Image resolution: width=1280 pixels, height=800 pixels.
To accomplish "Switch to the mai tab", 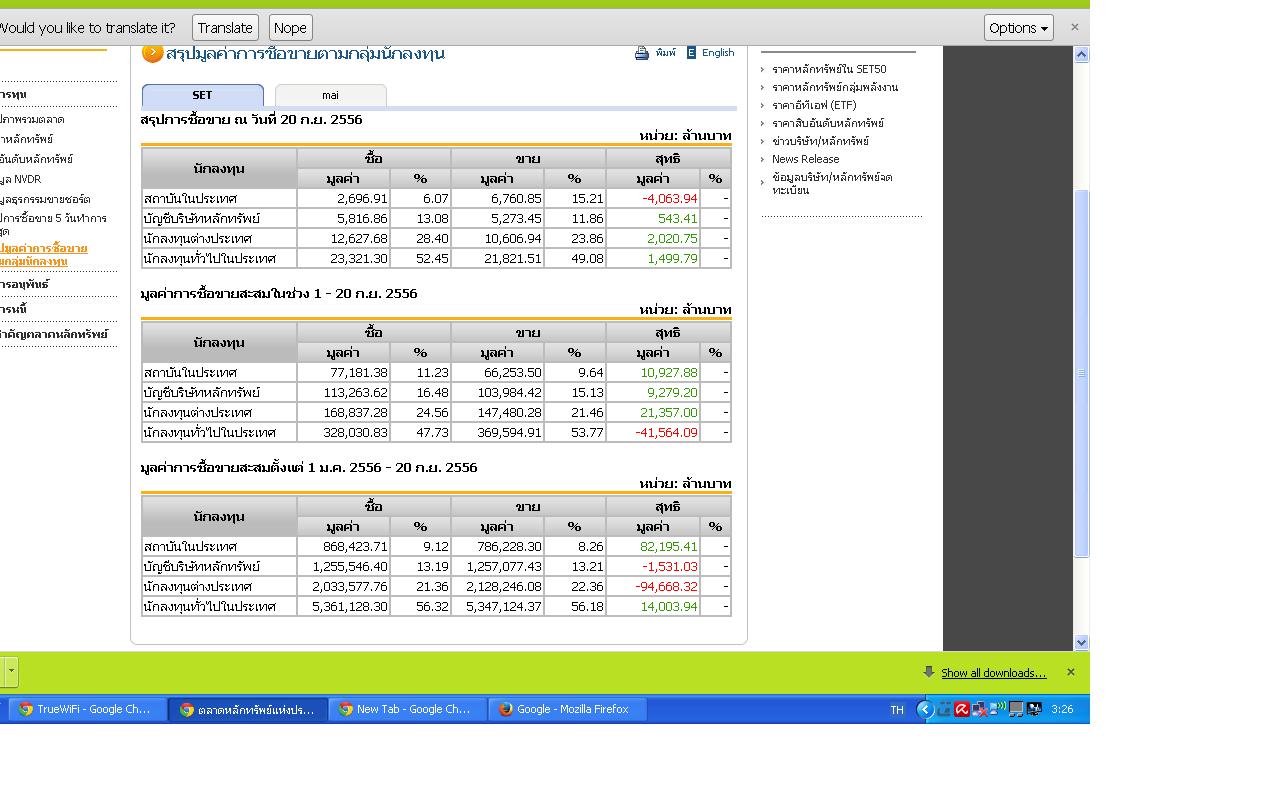I will pyautogui.click(x=330, y=95).
